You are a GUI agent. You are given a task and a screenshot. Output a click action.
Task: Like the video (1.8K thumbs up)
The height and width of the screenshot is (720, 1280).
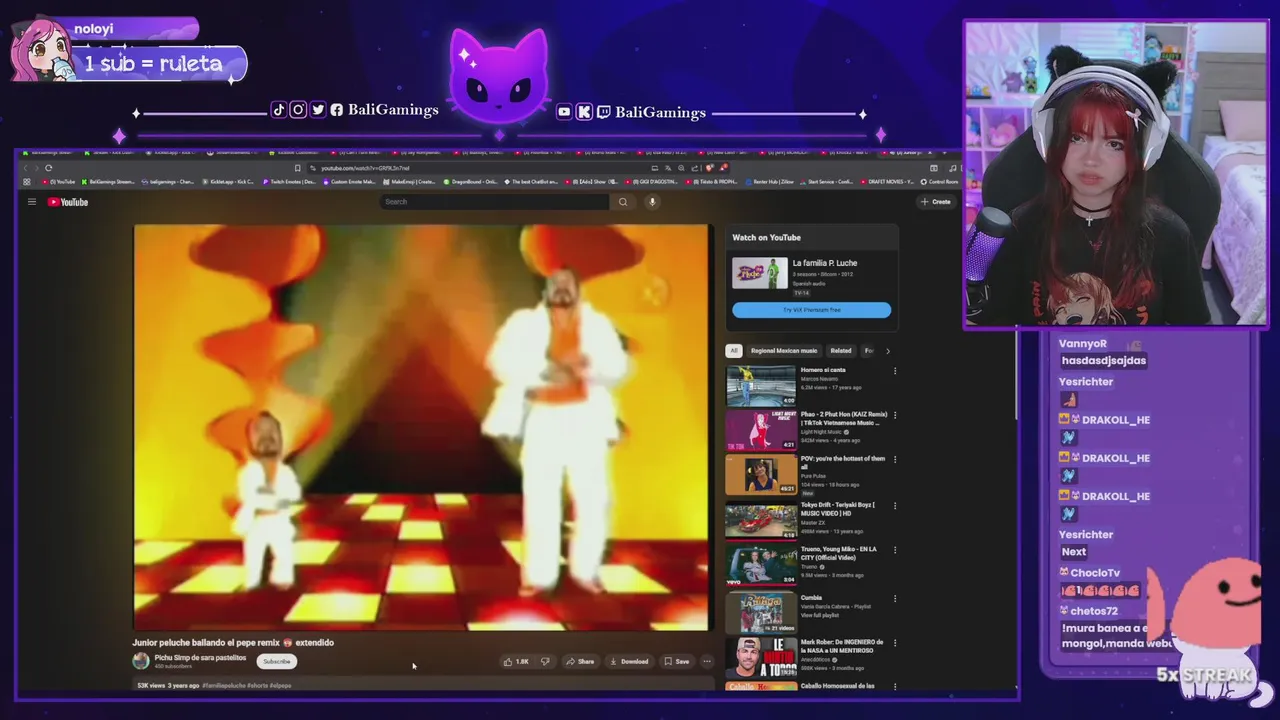[x=517, y=661]
